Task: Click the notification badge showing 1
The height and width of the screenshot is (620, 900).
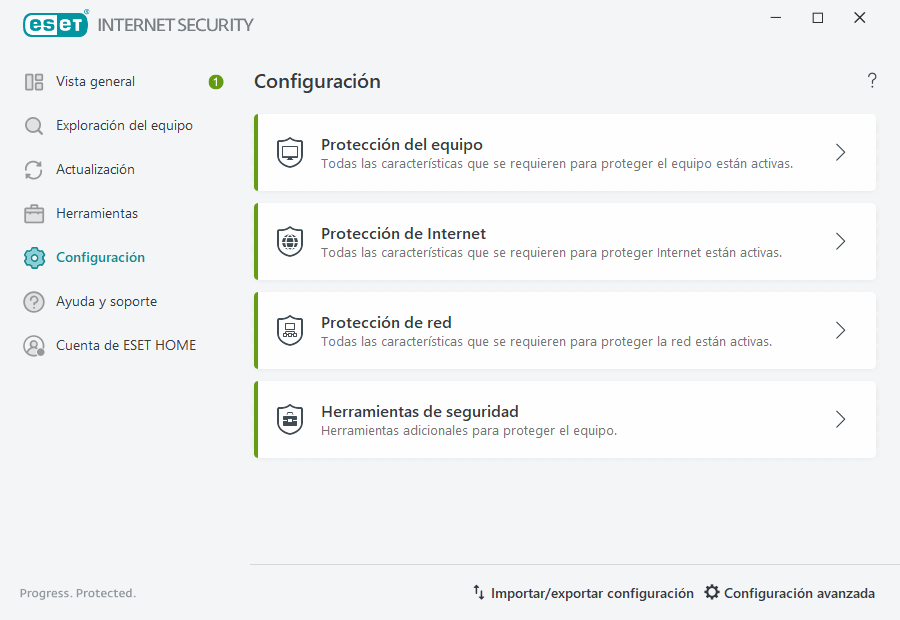Action: point(216,82)
